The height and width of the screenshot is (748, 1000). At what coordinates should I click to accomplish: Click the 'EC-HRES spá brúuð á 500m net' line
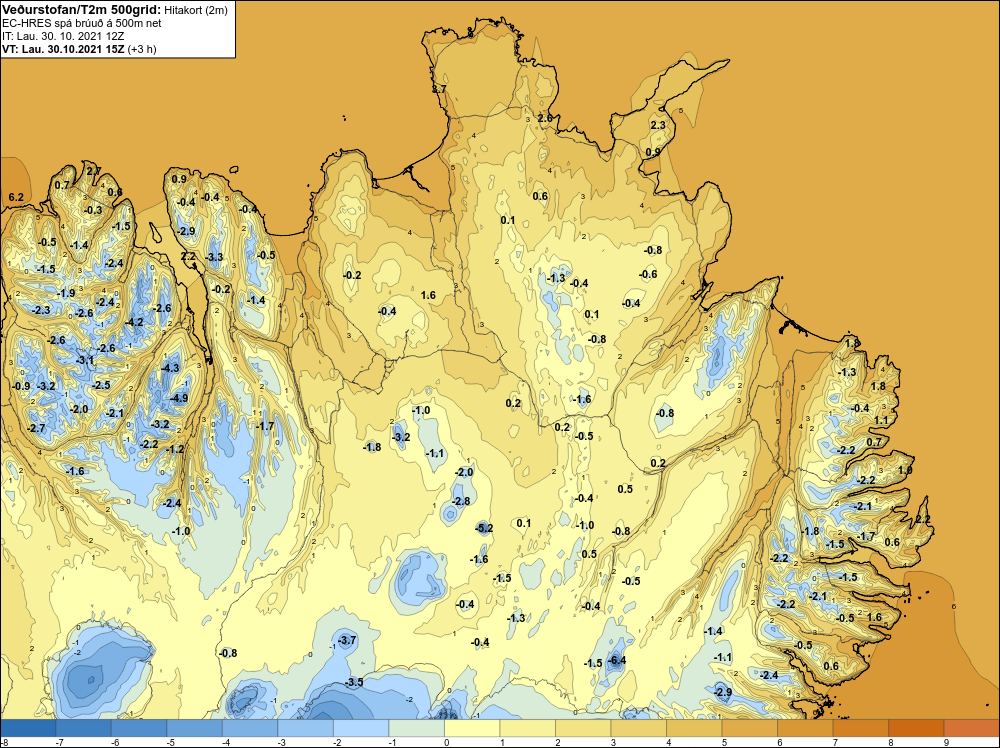point(82,23)
